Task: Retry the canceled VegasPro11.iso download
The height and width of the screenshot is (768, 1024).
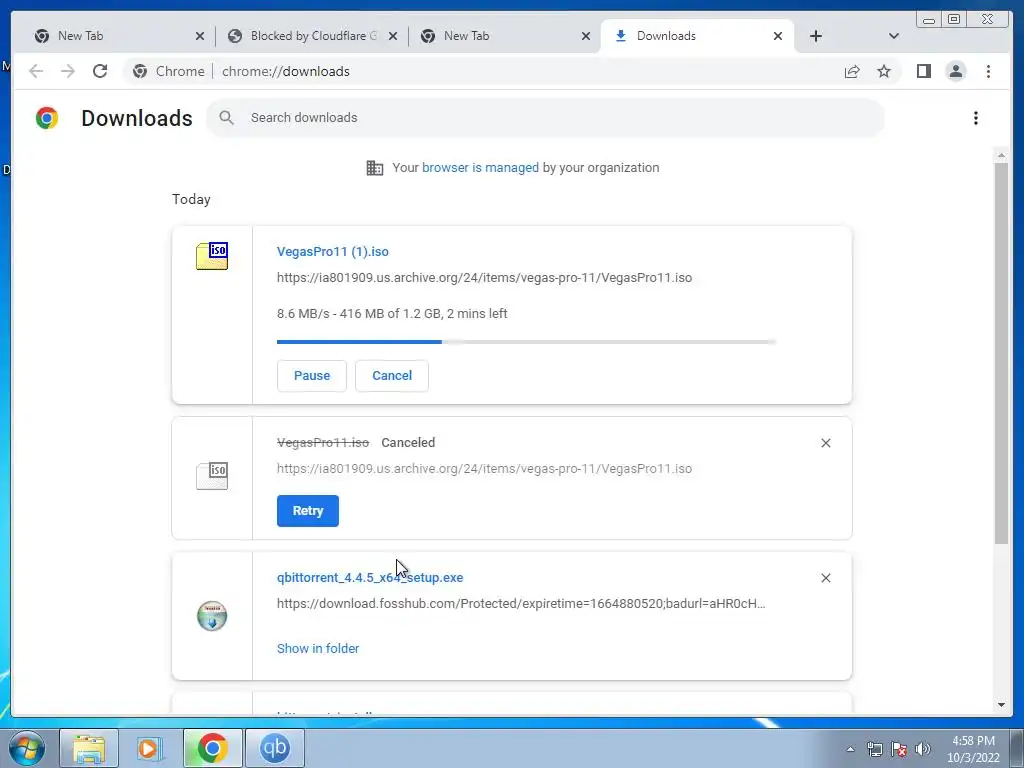Action: point(308,511)
